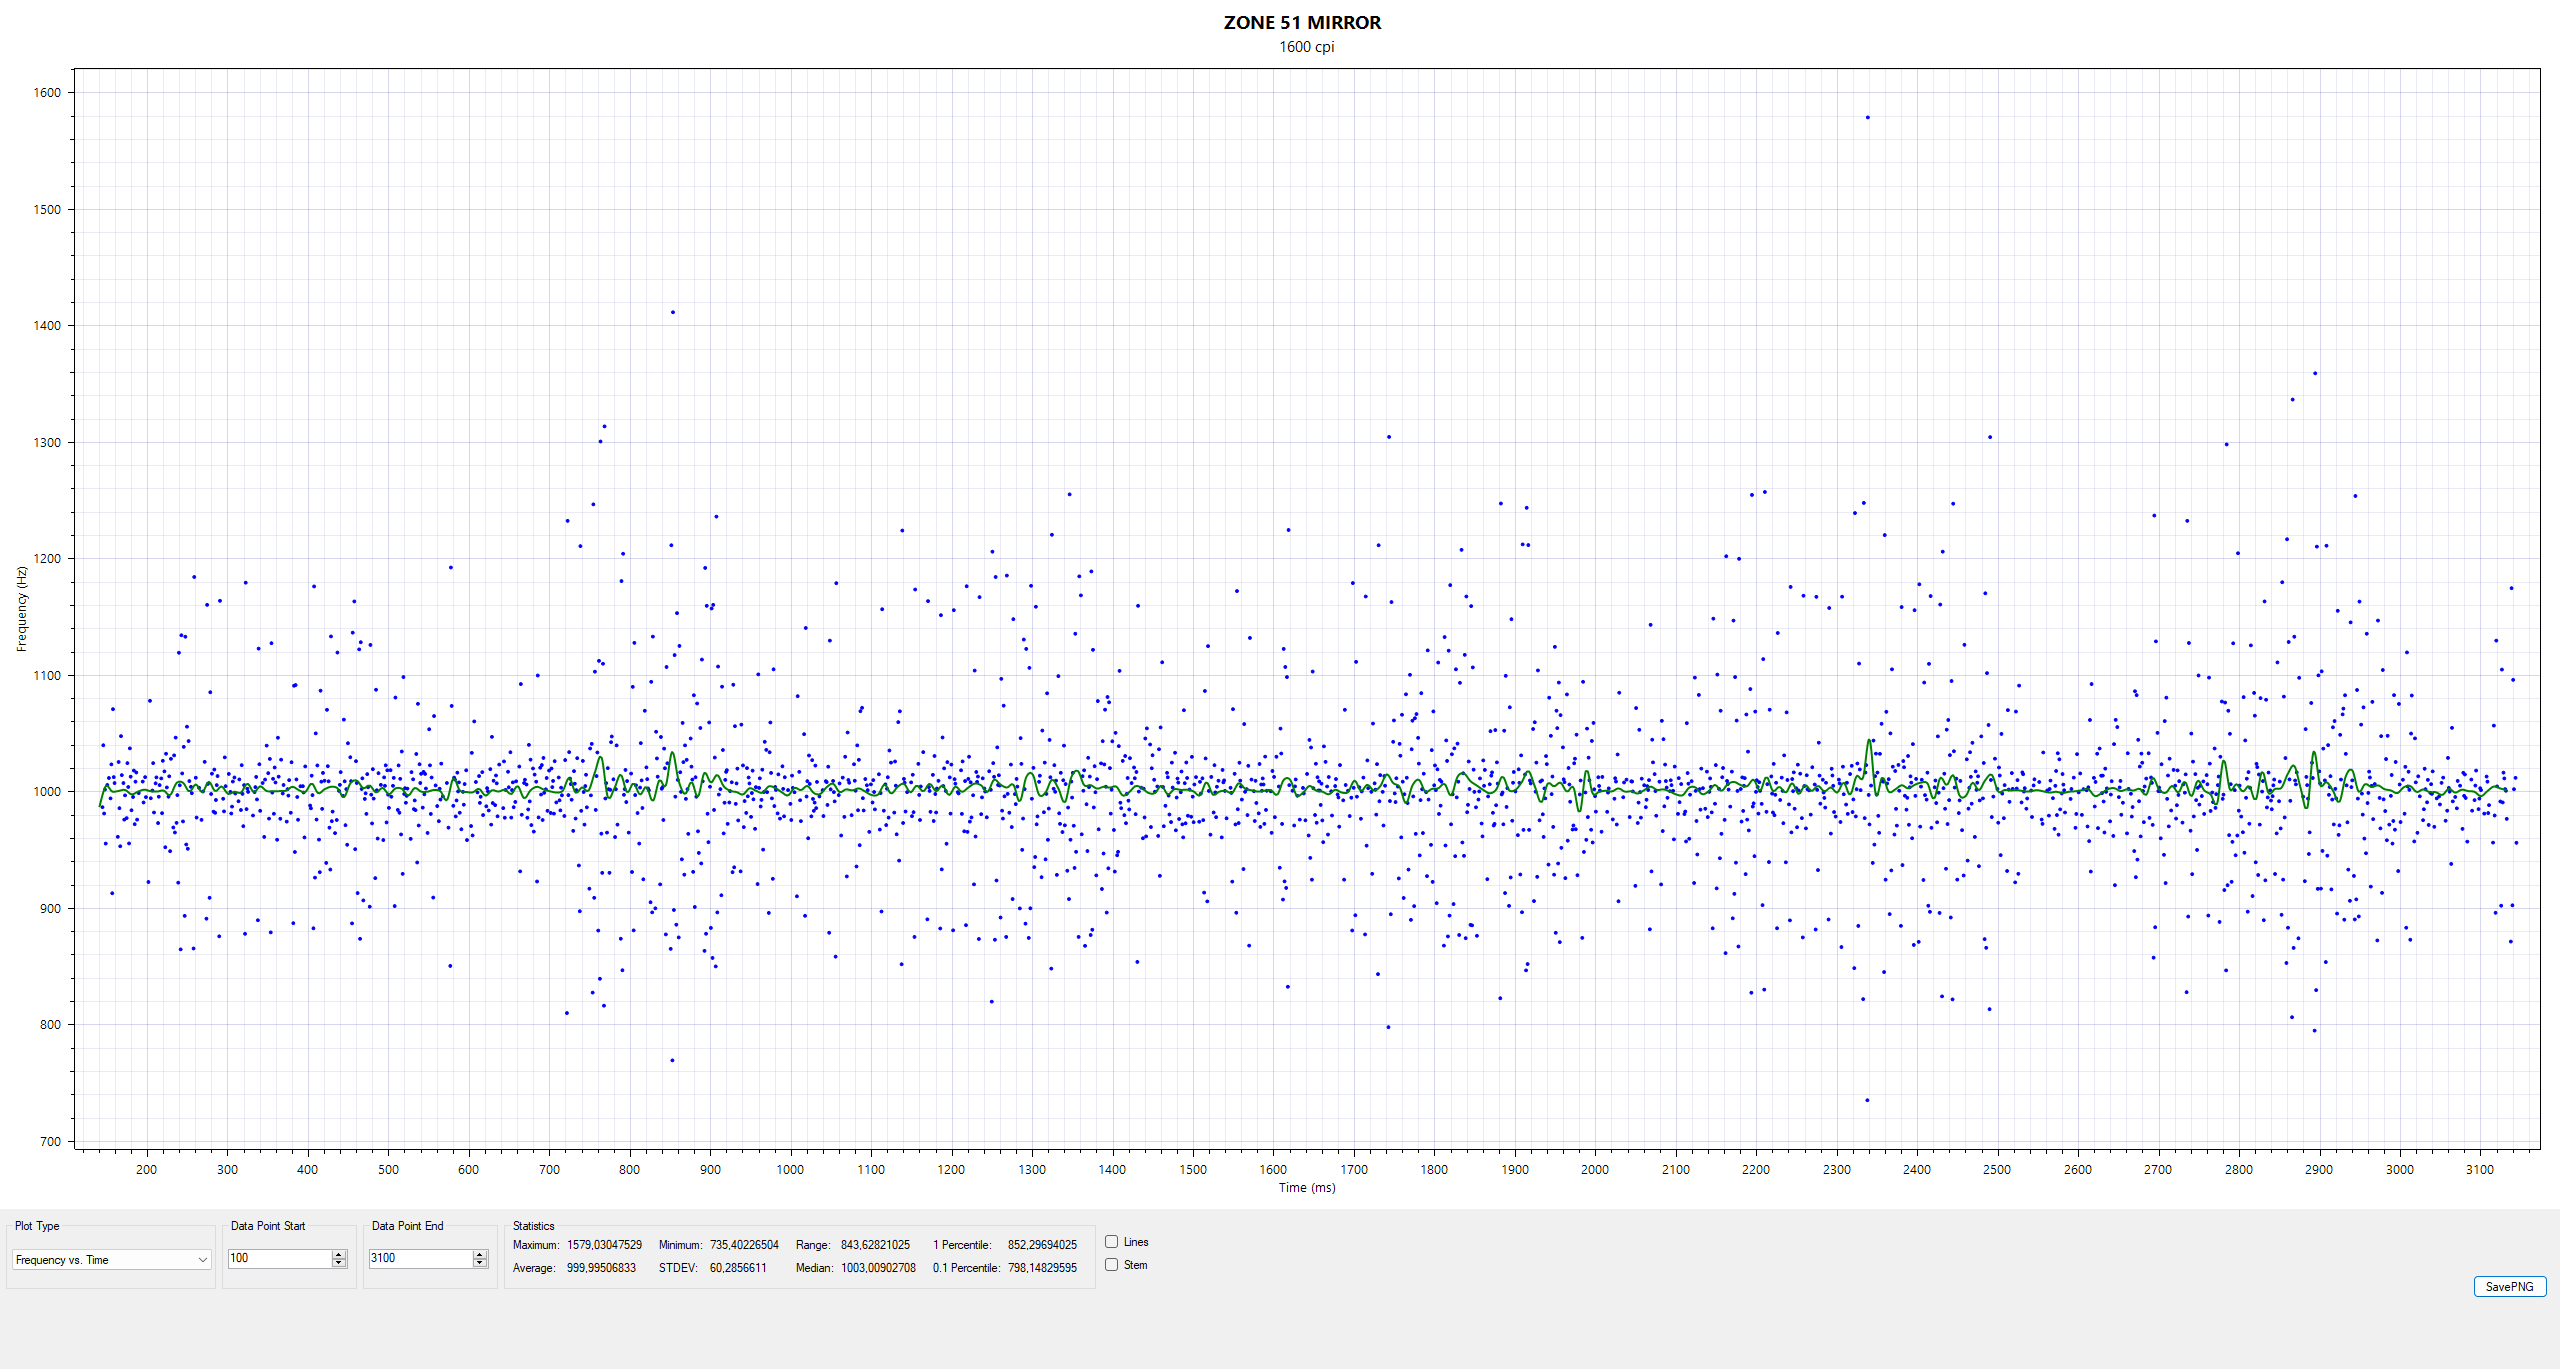
Task: Click the Statistics group label
Action: (533, 1226)
